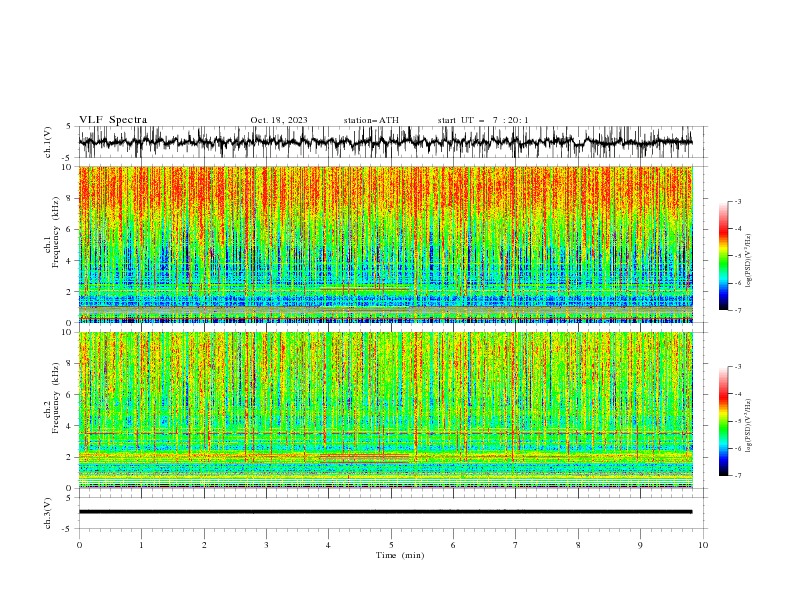This screenshot has height=612, width=792.
Task: Click the time axis tick label '0'
Action: point(79,545)
